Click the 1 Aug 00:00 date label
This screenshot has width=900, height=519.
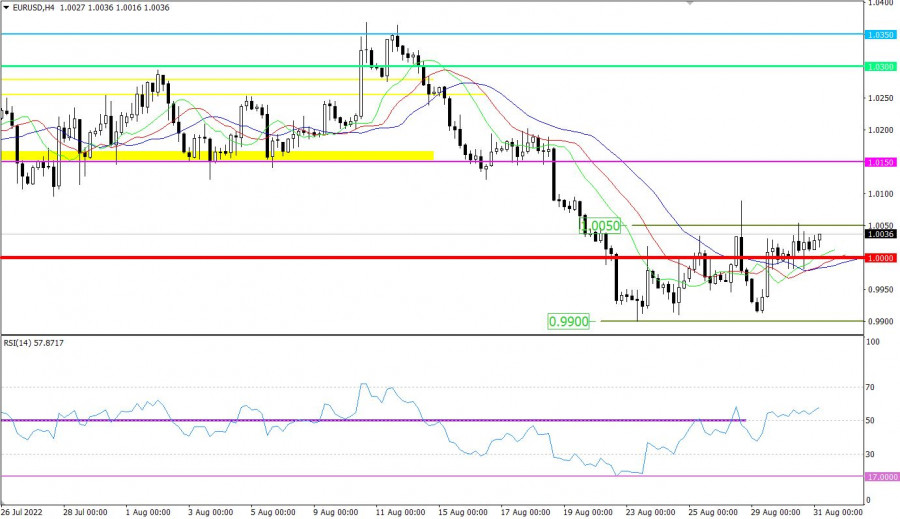148,512
